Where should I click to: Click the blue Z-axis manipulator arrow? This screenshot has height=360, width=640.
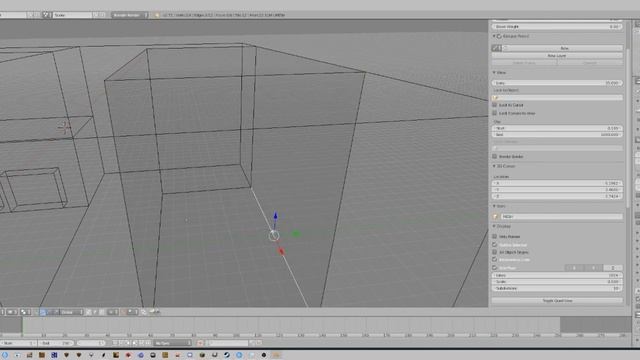point(275,216)
